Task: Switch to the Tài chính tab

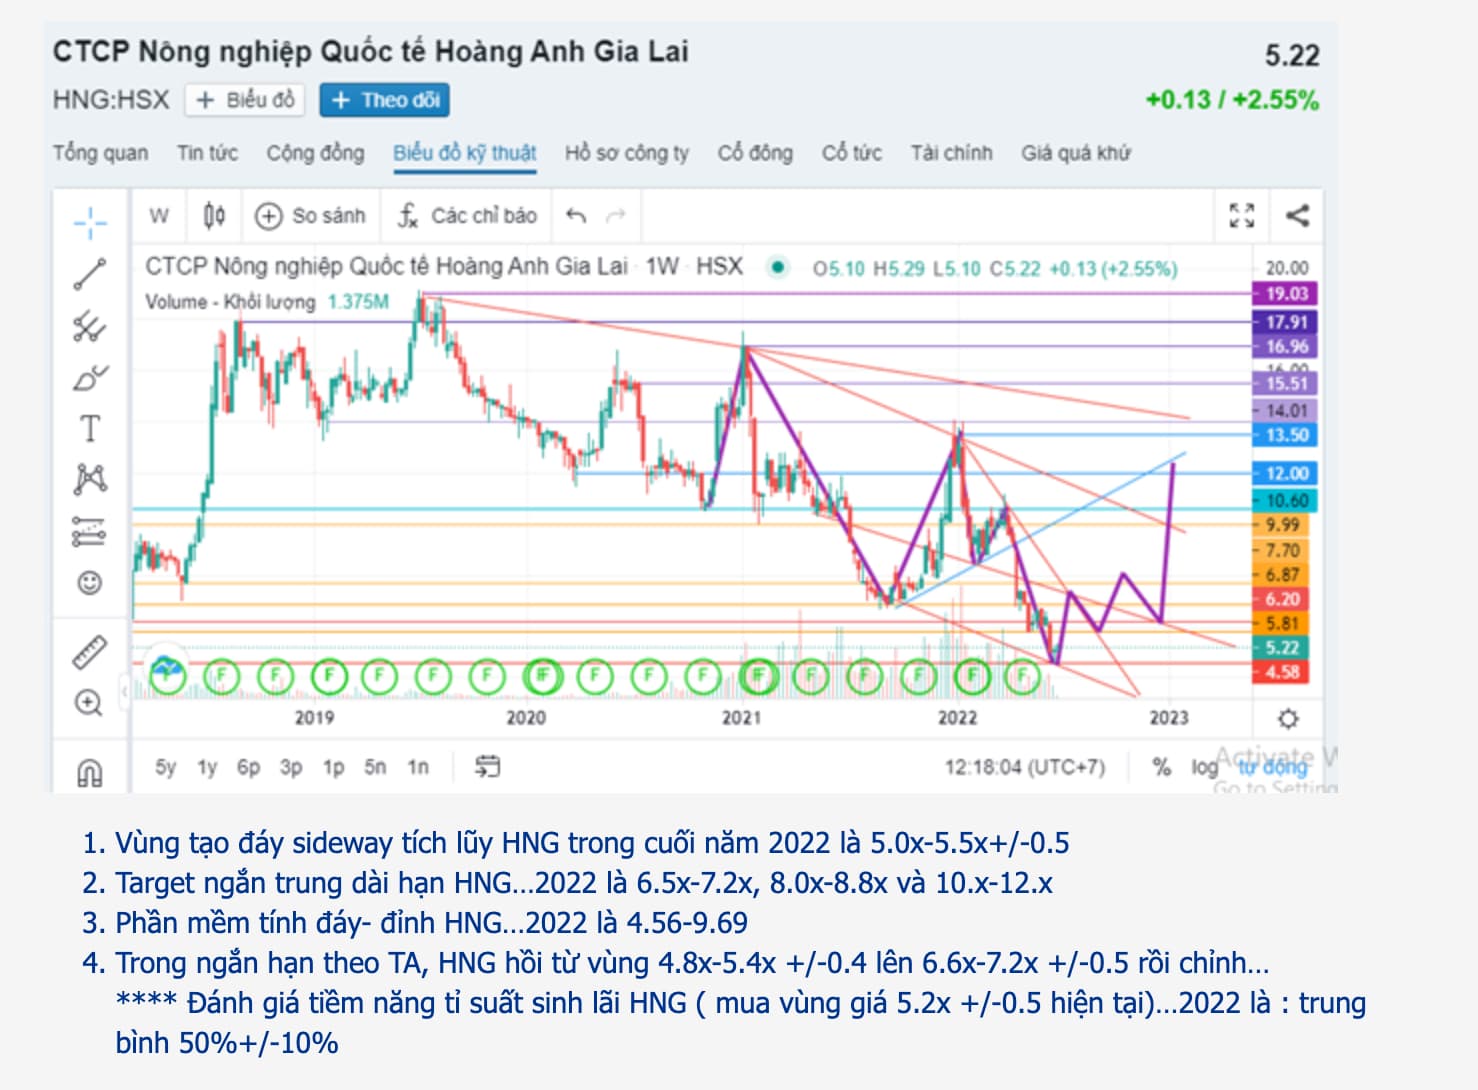Action: 951,153
